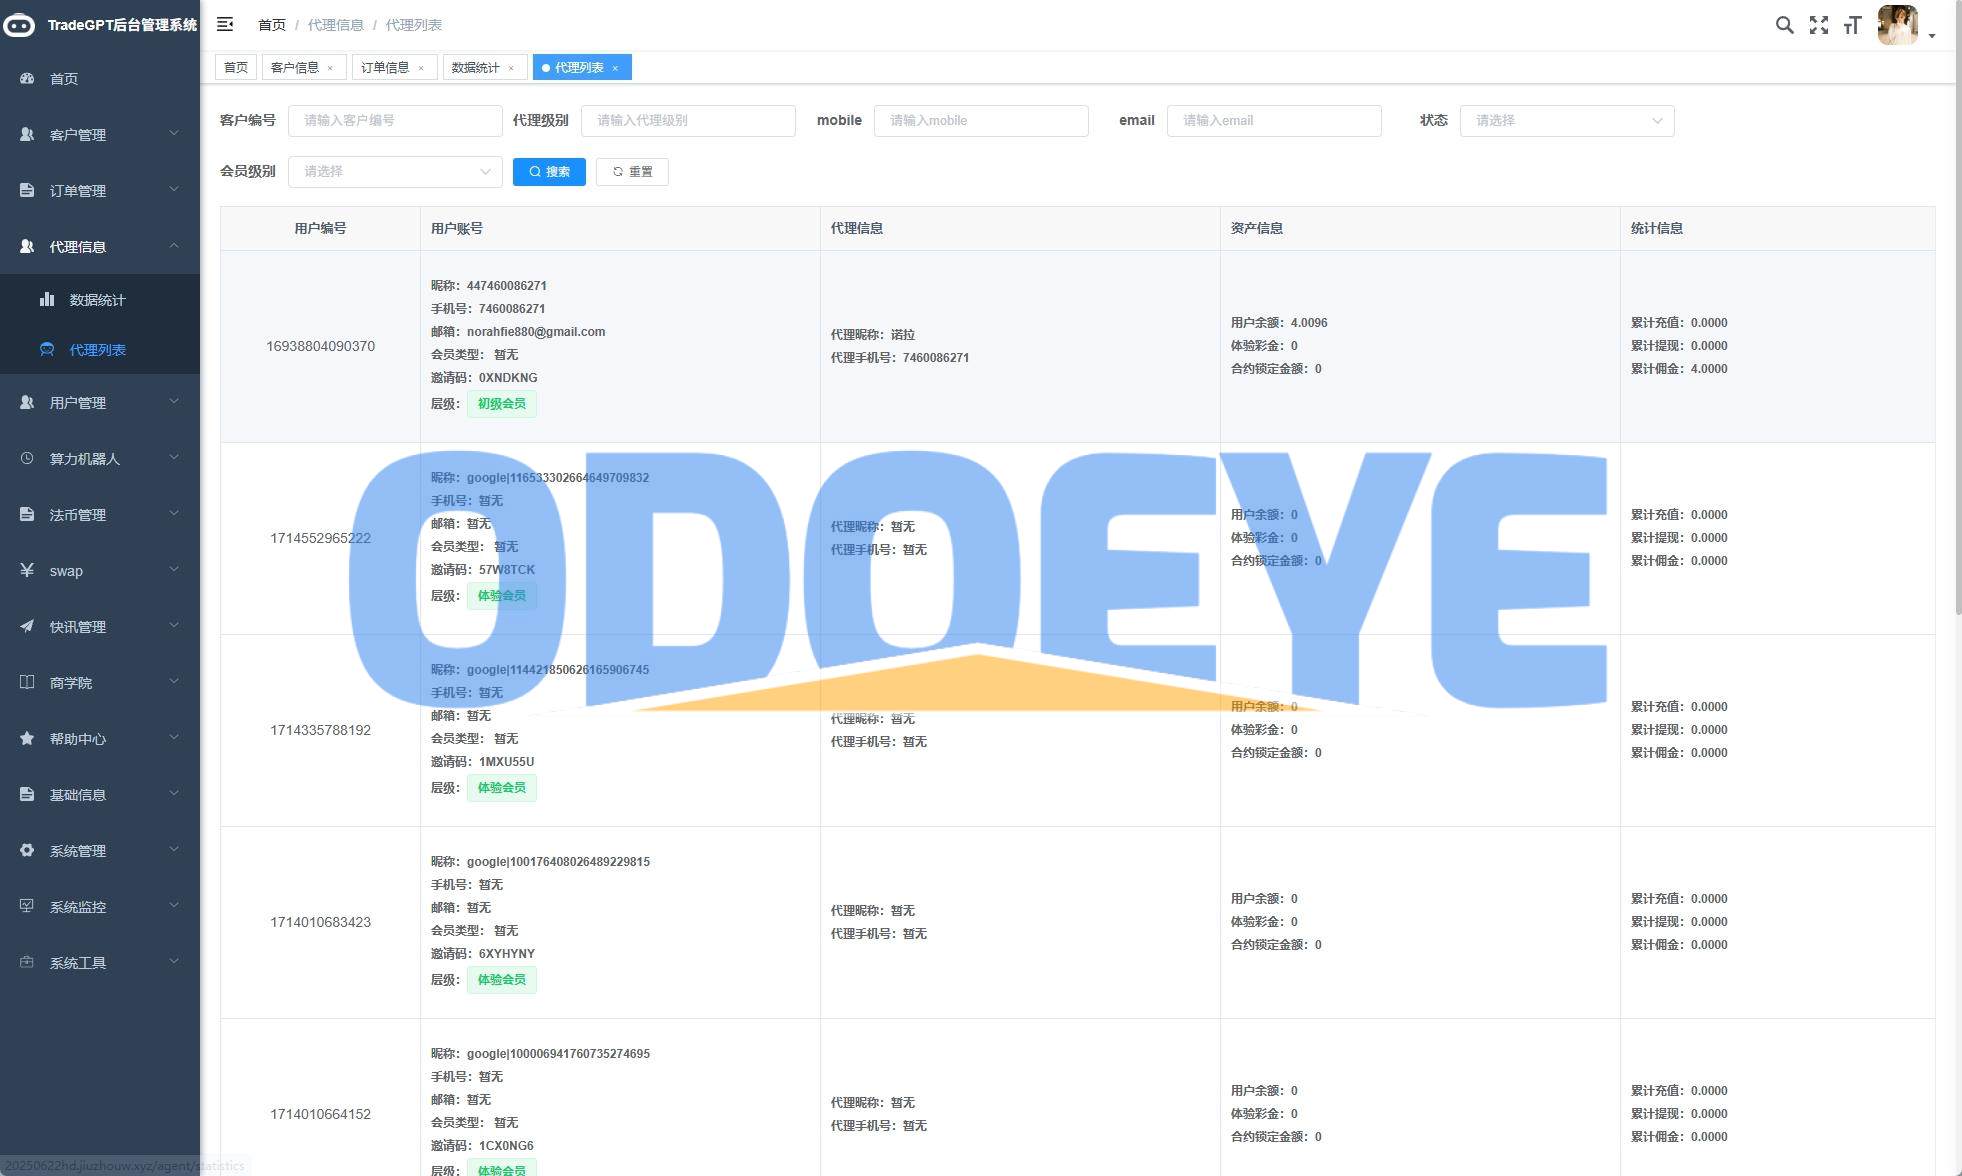Click the swap yen icon in sidebar
This screenshot has height=1176, width=1962.
pos(27,570)
